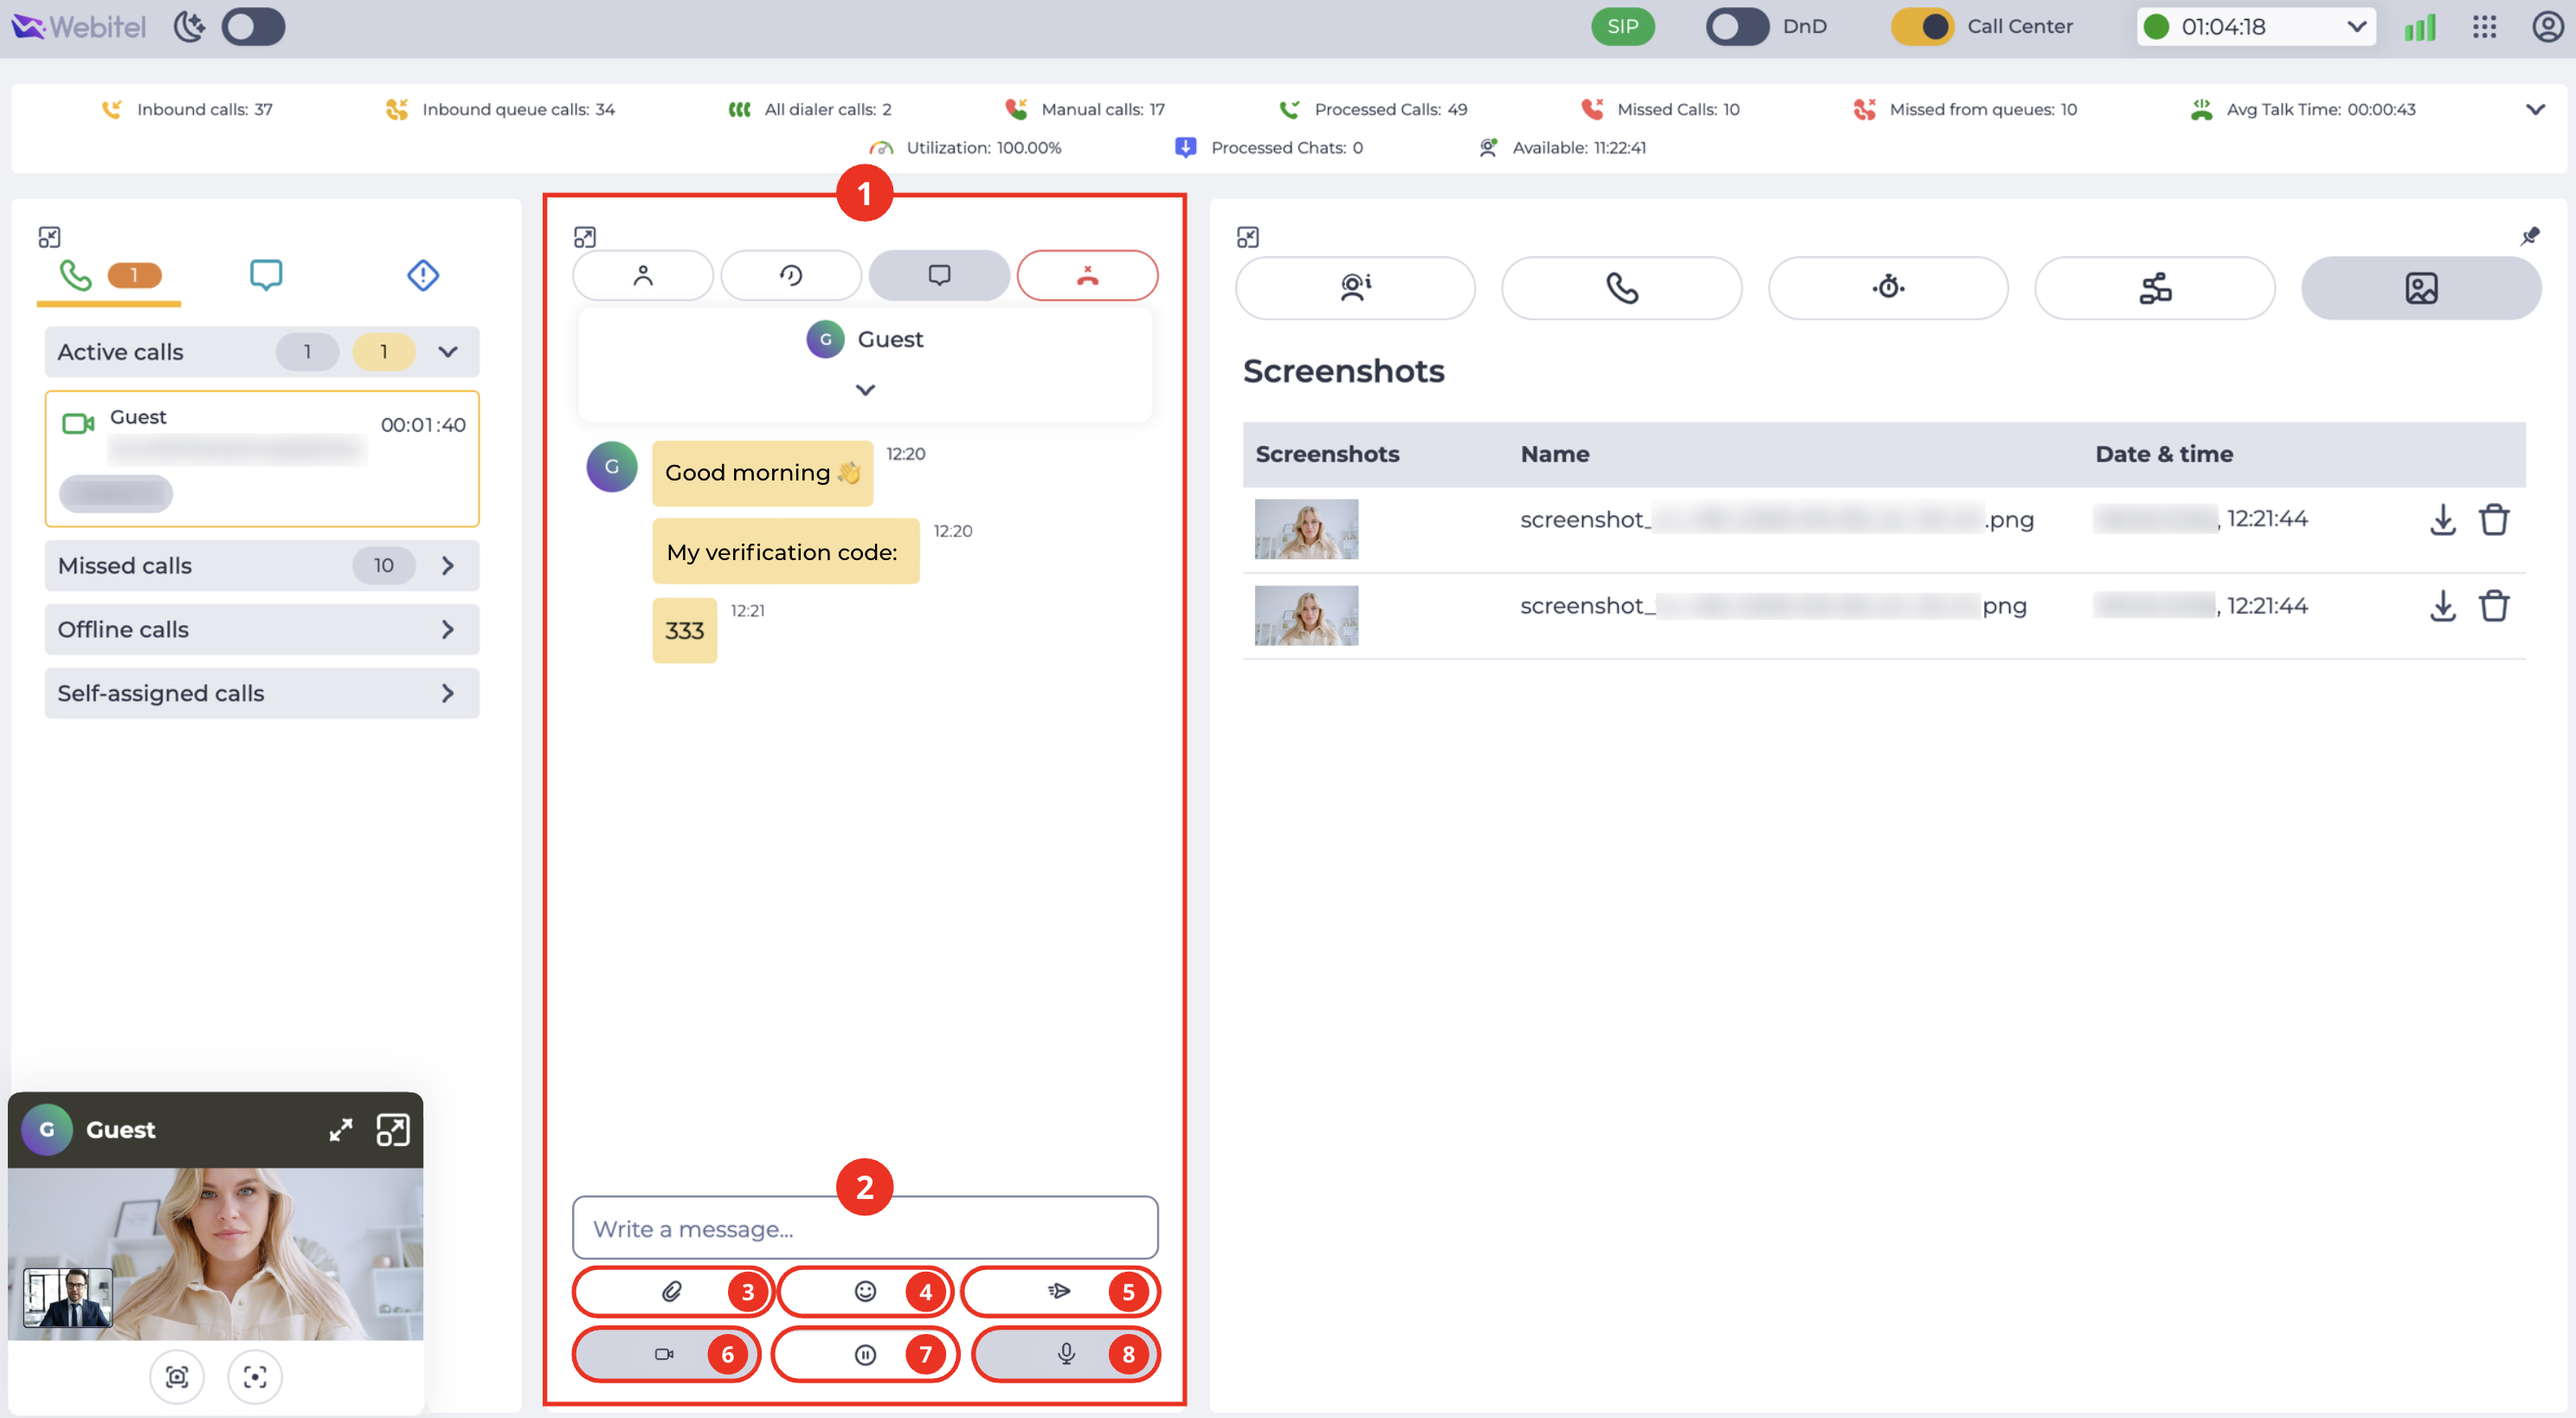Toggle the microphone mute button
This screenshot has height=1418, width=2576.
click(1066, 1355)
